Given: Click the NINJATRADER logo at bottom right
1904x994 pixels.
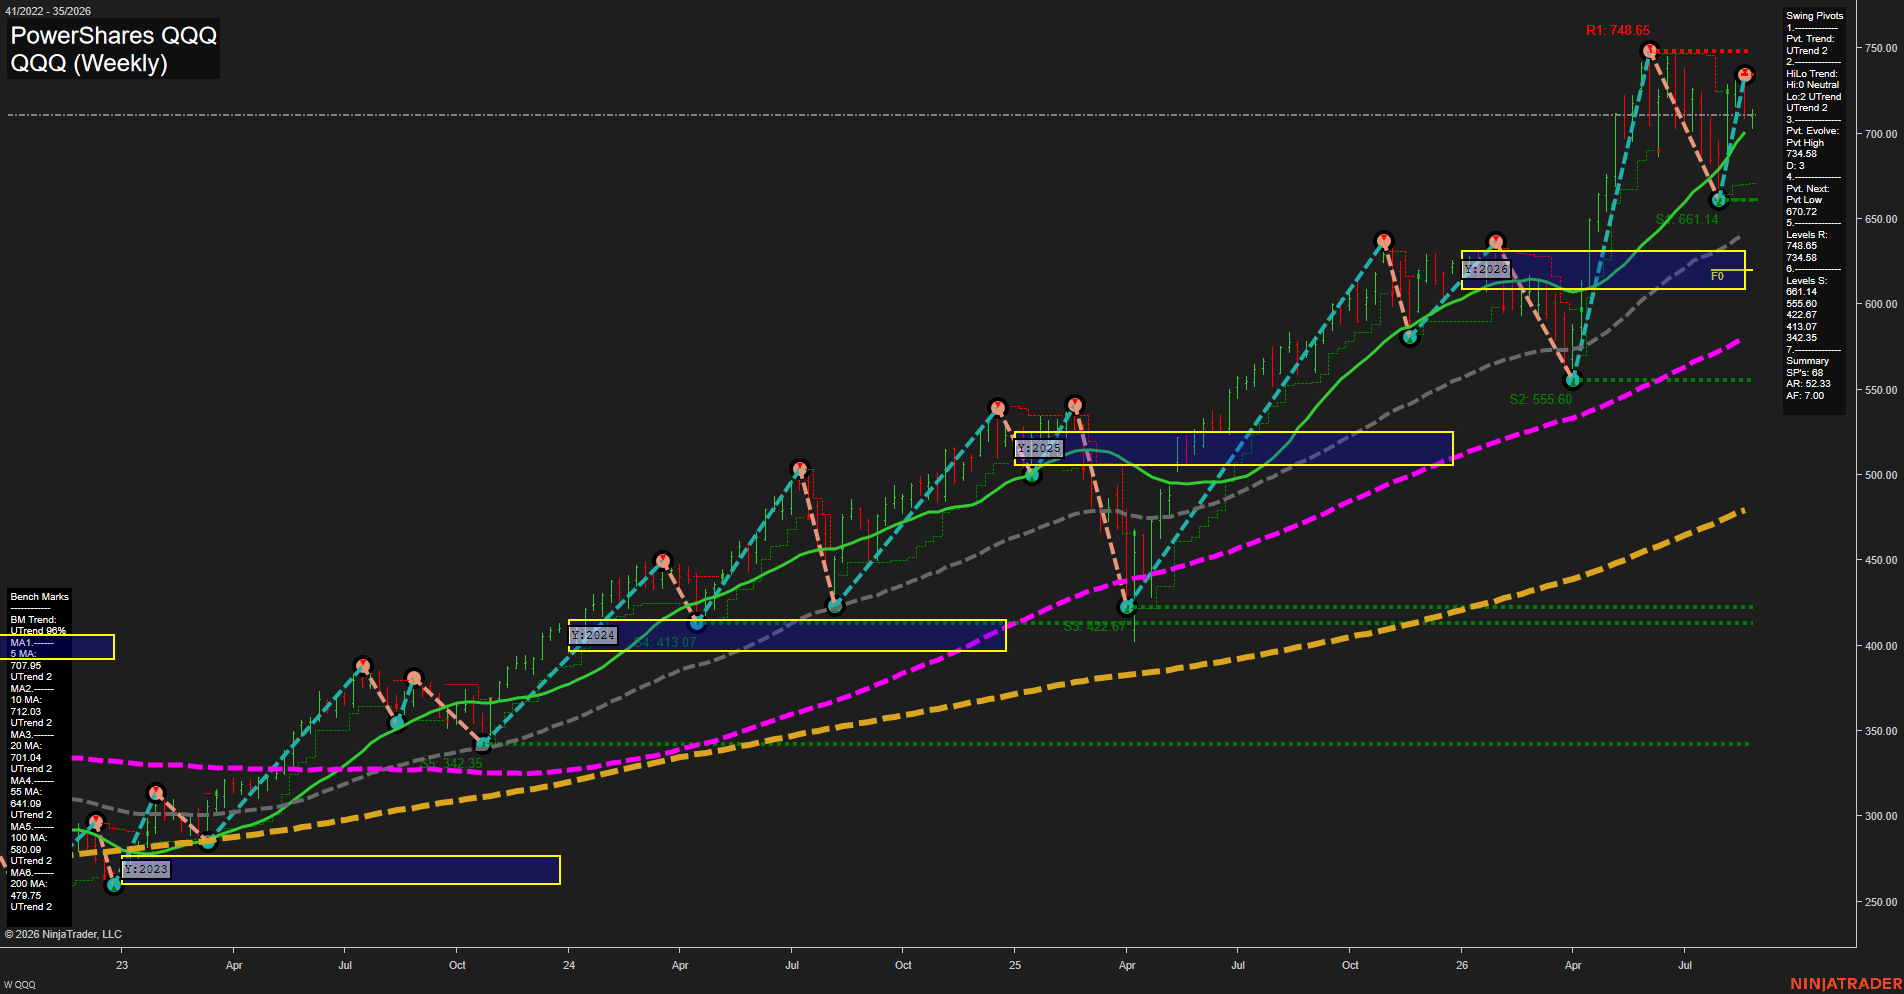Looking at the screenshot, I should [1846, 984].
